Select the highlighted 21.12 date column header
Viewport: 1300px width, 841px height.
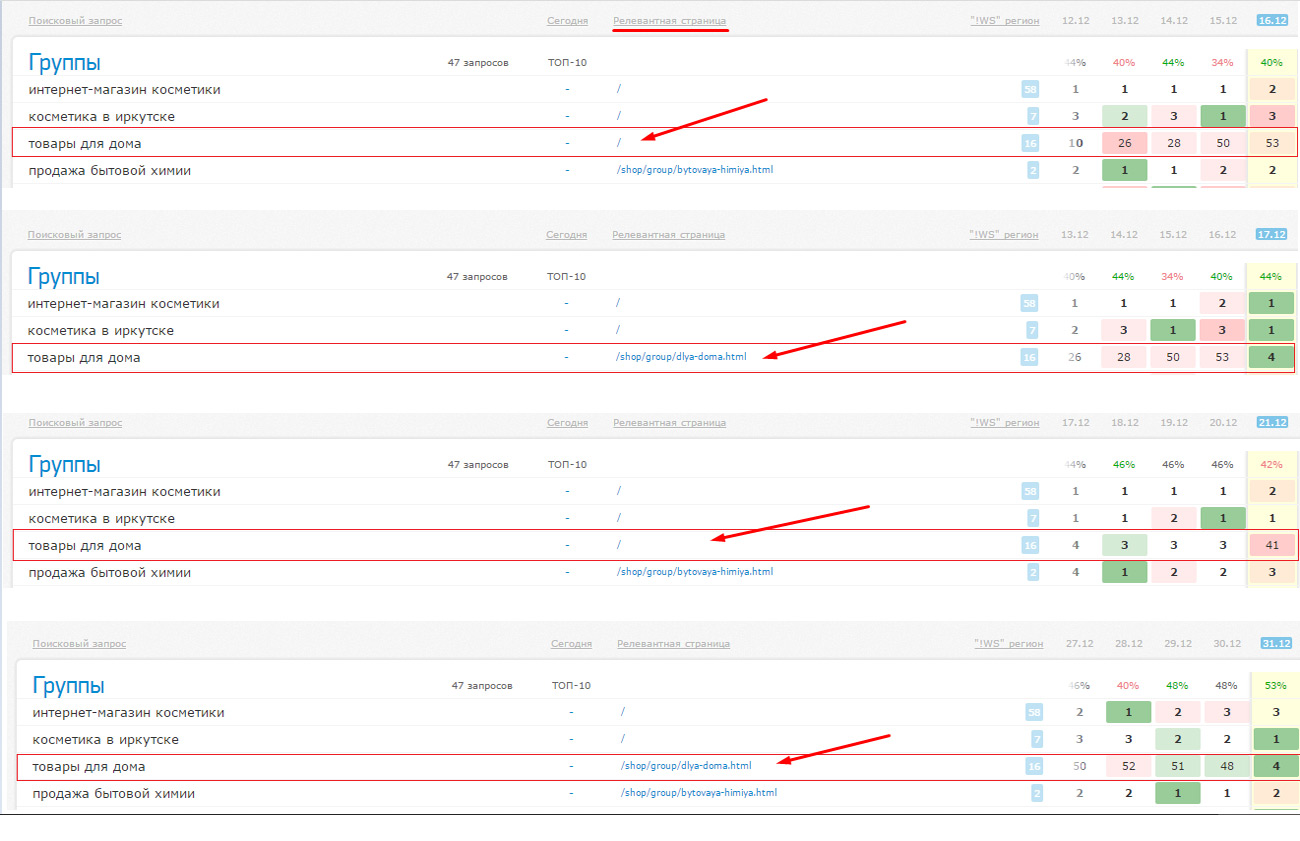[x=1272, y=423]
